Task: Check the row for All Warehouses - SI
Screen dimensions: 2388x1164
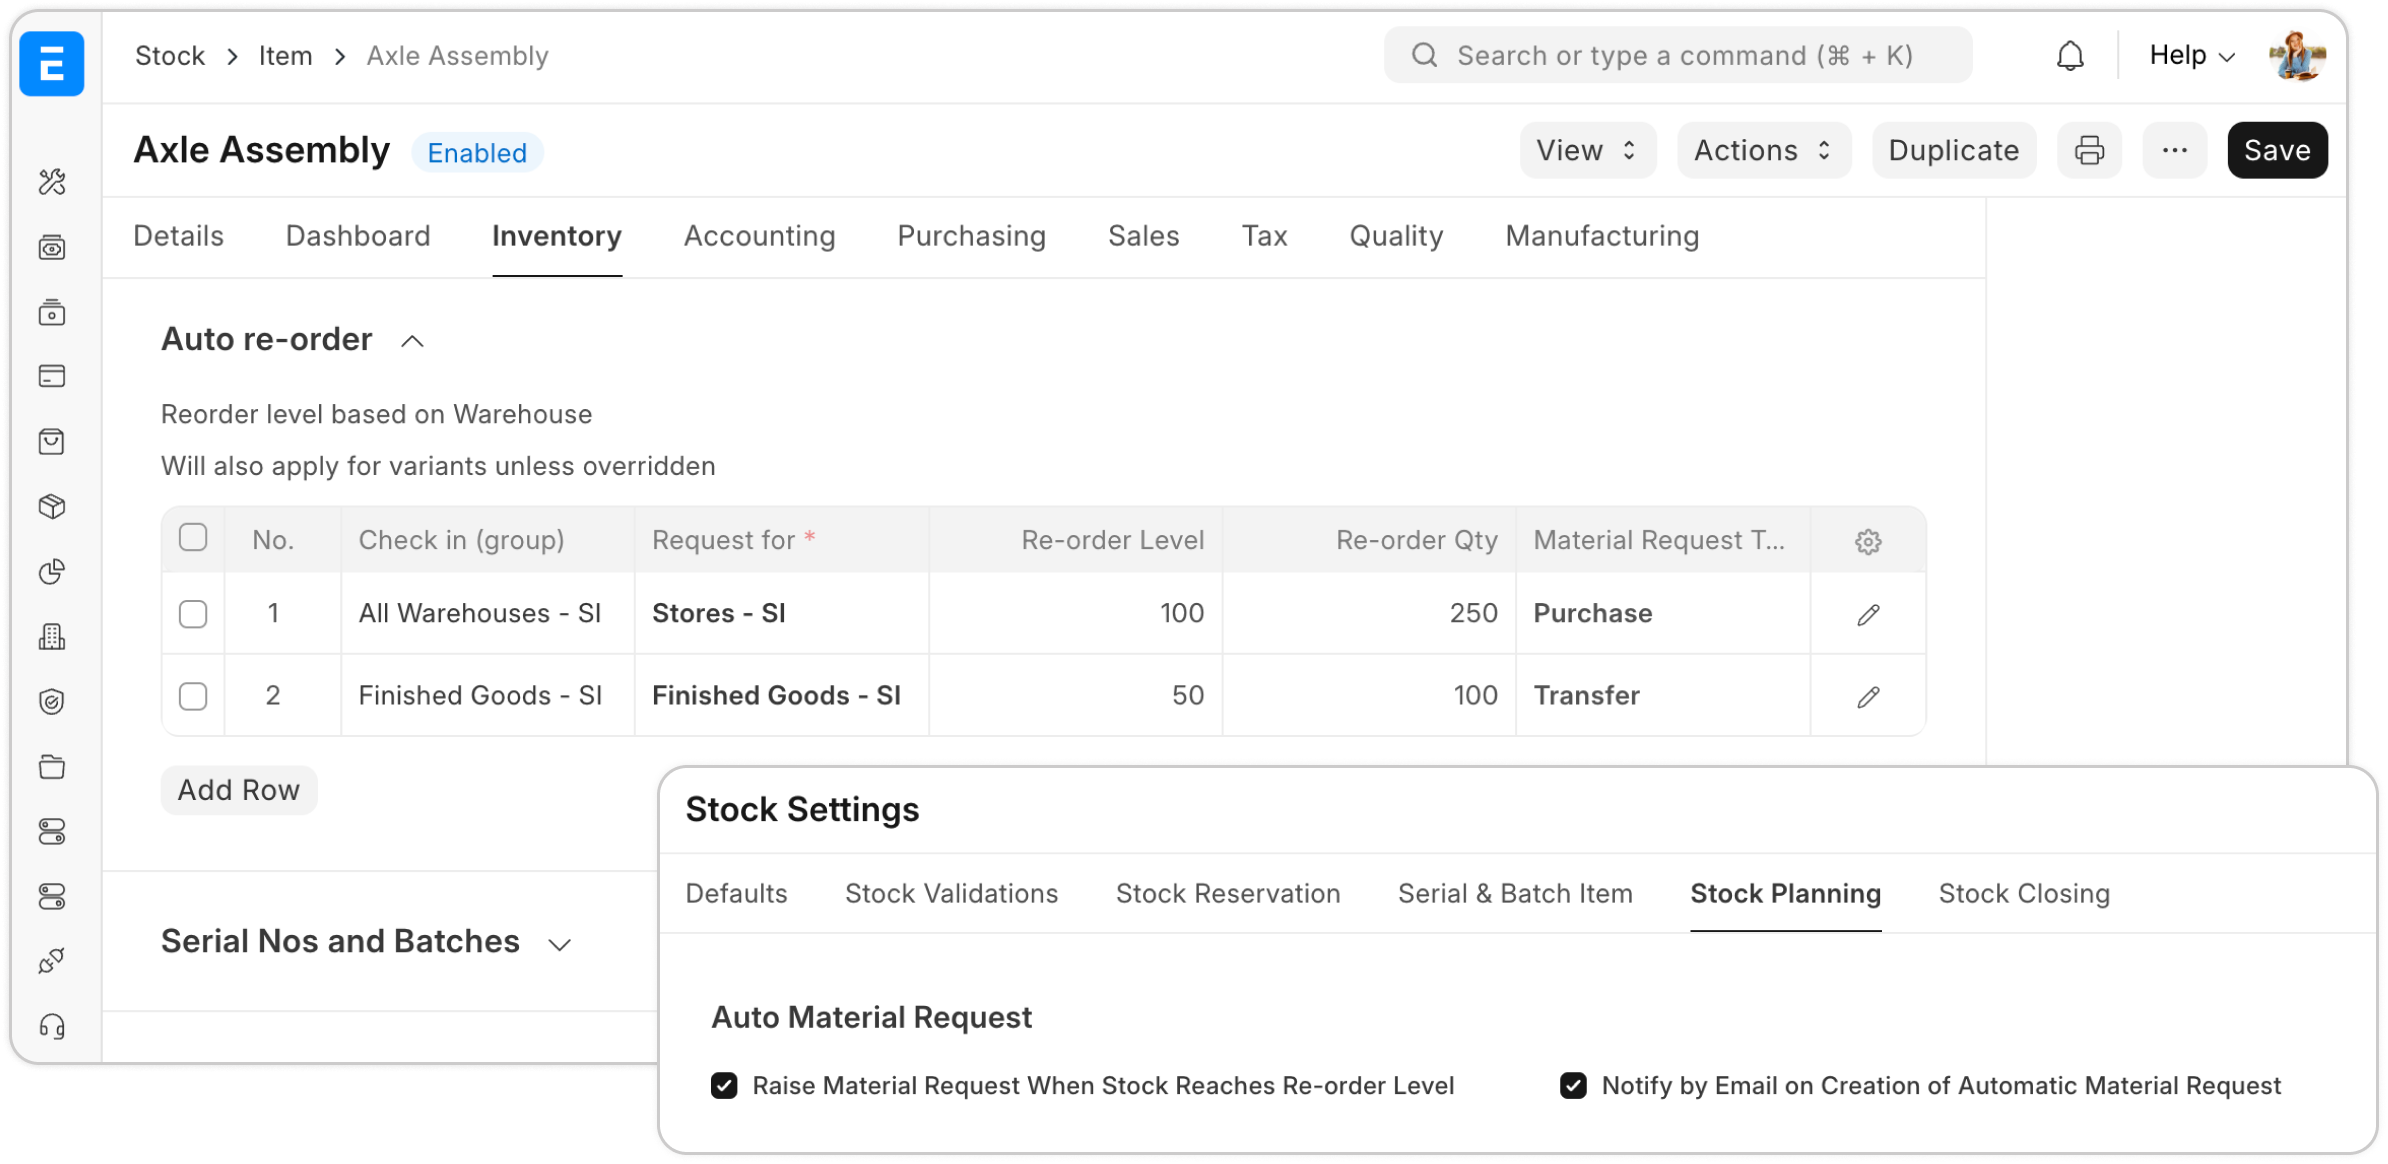Action: click(193, 613)
